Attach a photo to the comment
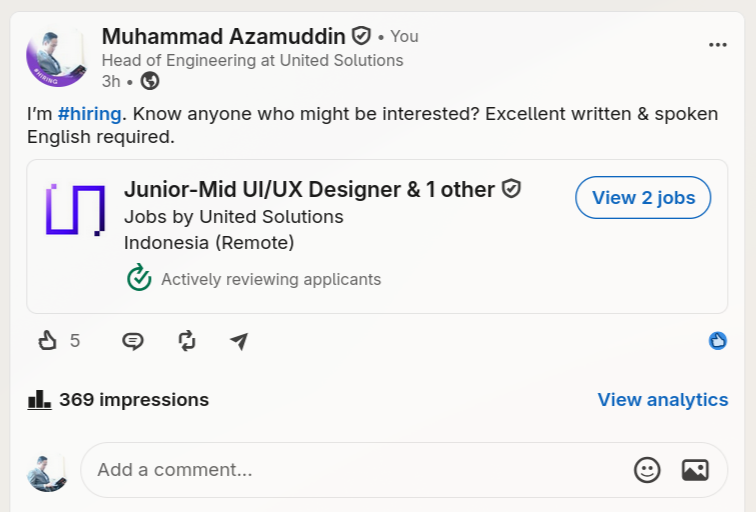Screen dimensions: 756x512 pyautogui.click(x=695, y=470)
